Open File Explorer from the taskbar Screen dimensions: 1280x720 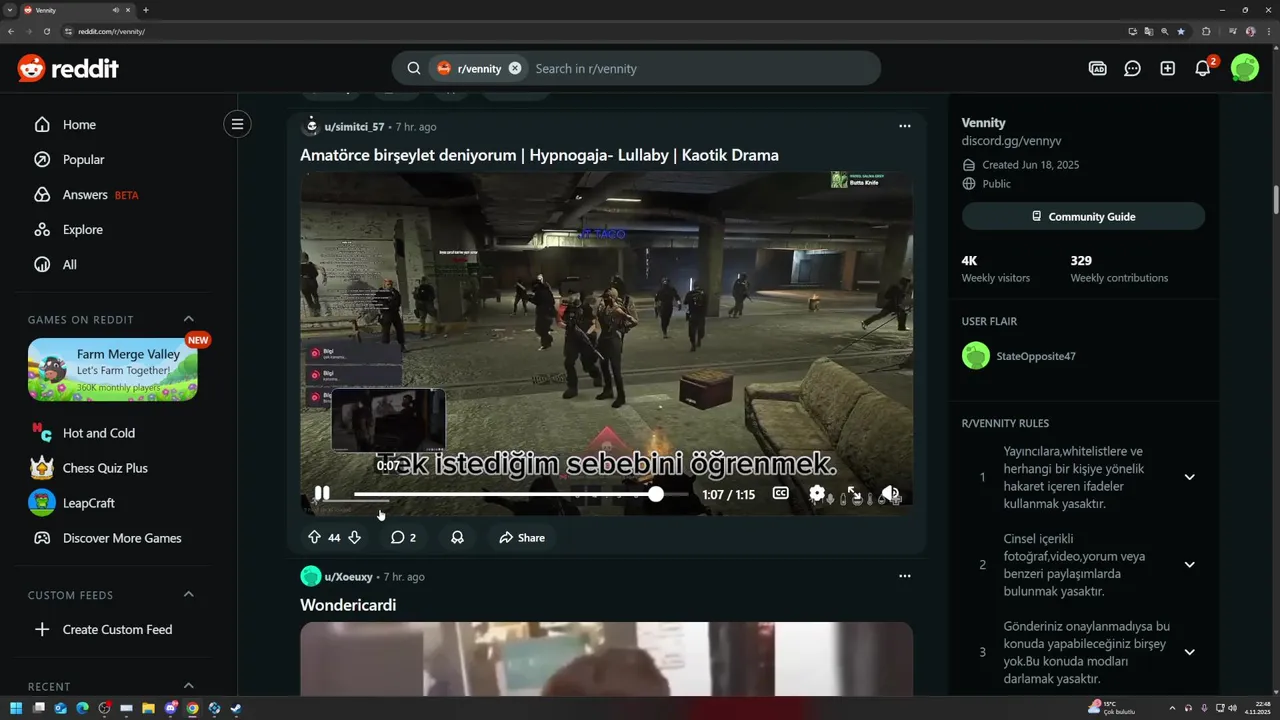click(x=148, y=708)
